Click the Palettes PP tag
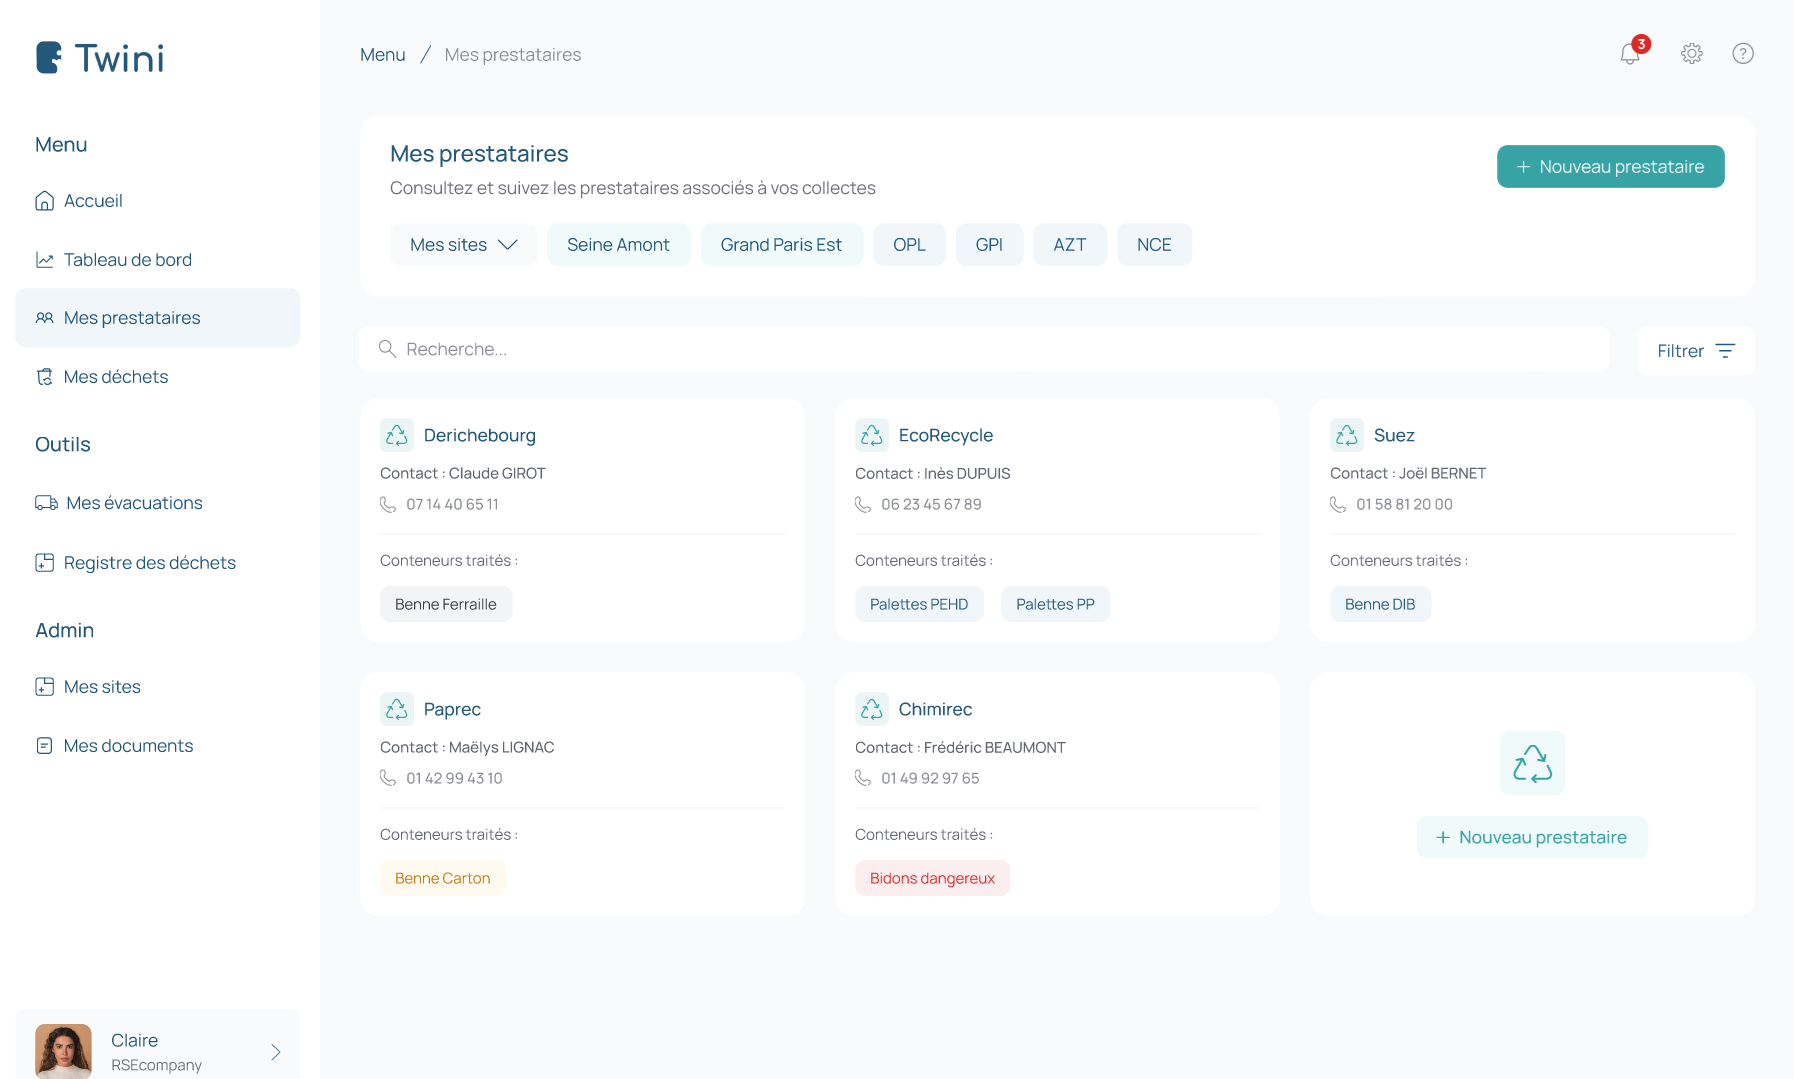Image resolution: width=1794 pixels, height=1079 pixels. (x=1055, y=604)
